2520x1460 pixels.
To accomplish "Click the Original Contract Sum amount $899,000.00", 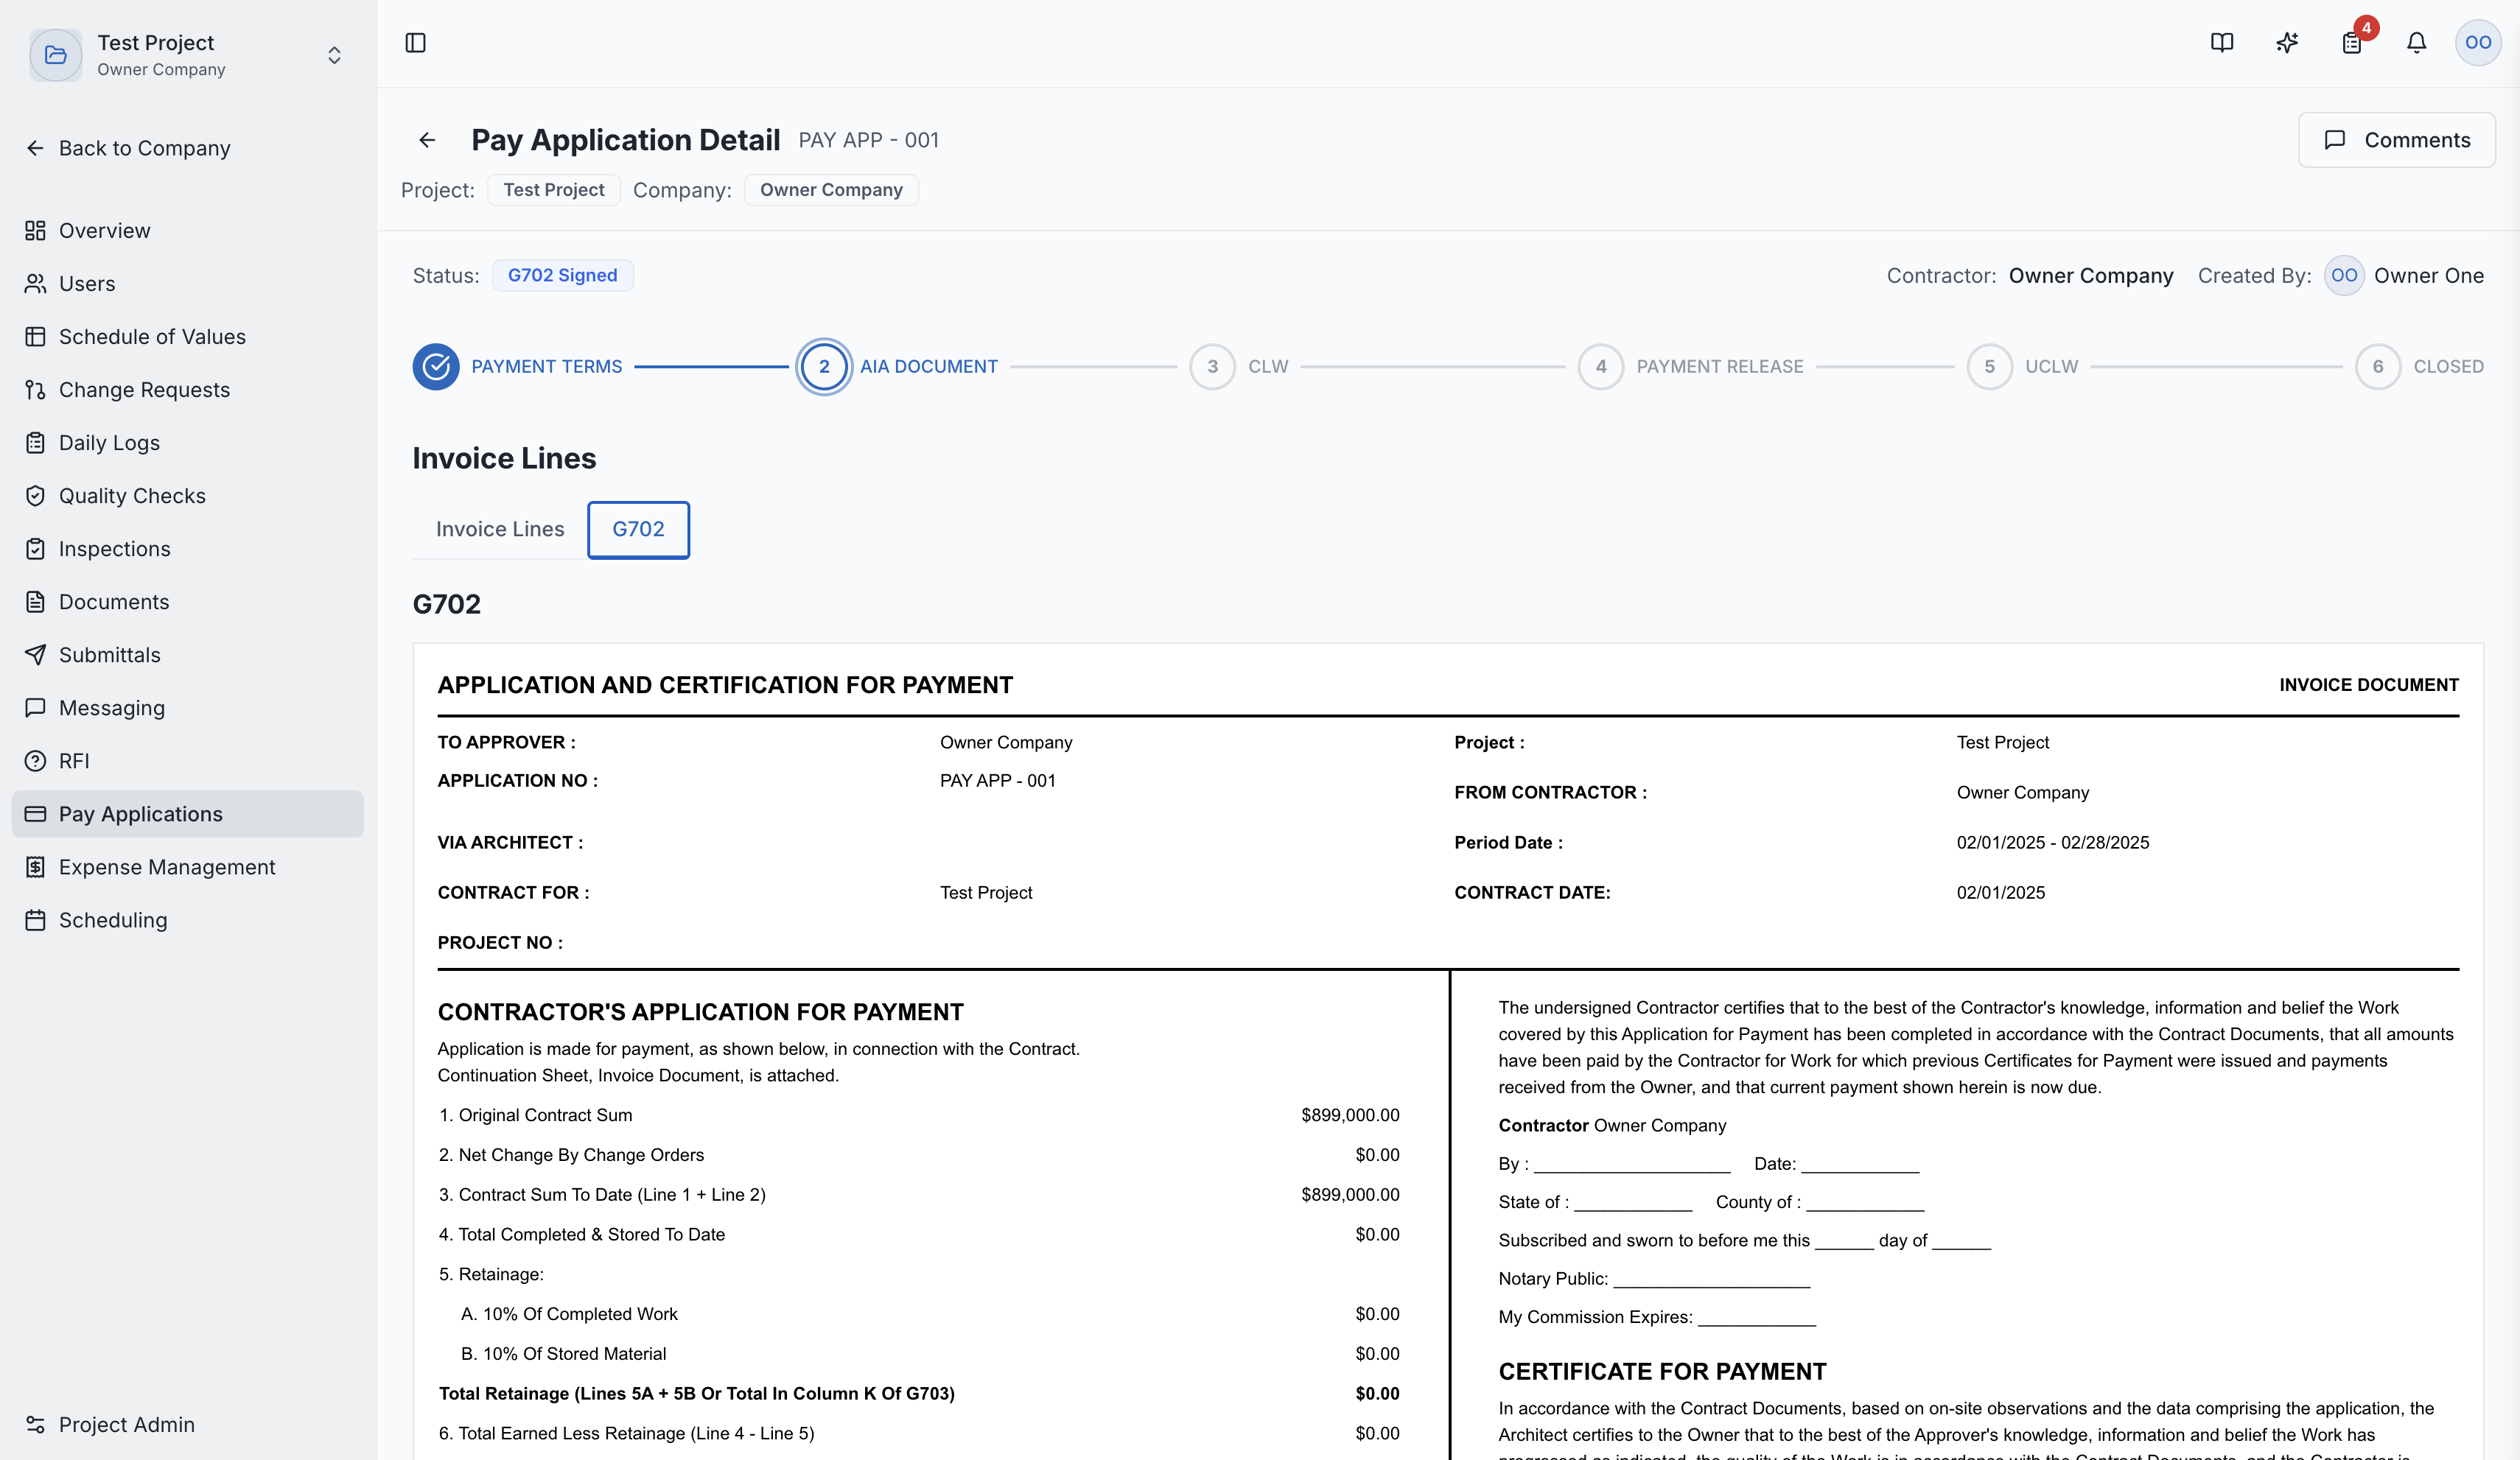I will (1350, 1115).
